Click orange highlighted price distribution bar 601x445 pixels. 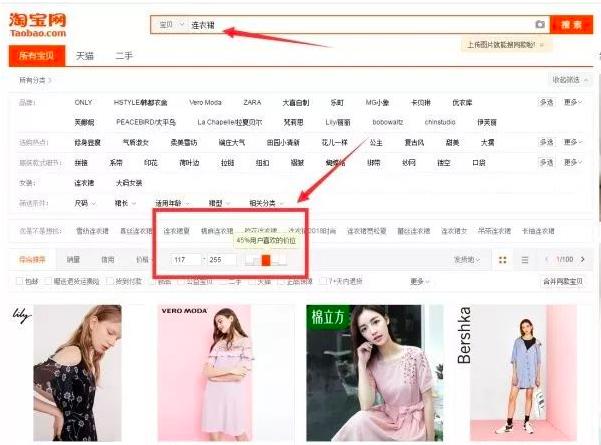pos(266,260)
